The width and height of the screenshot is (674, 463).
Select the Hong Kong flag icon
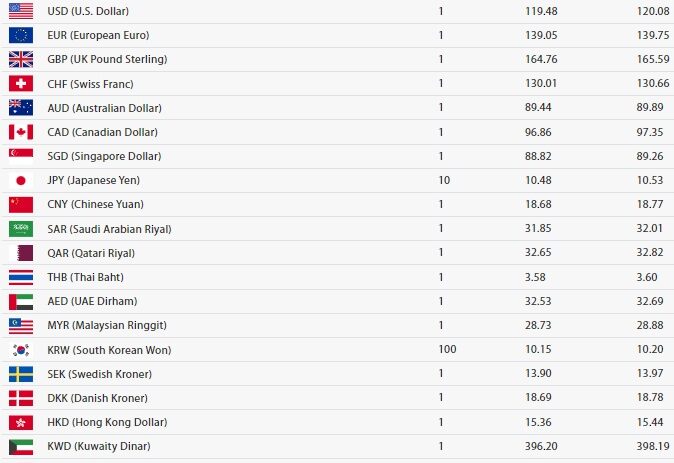[x=21, y=423]
